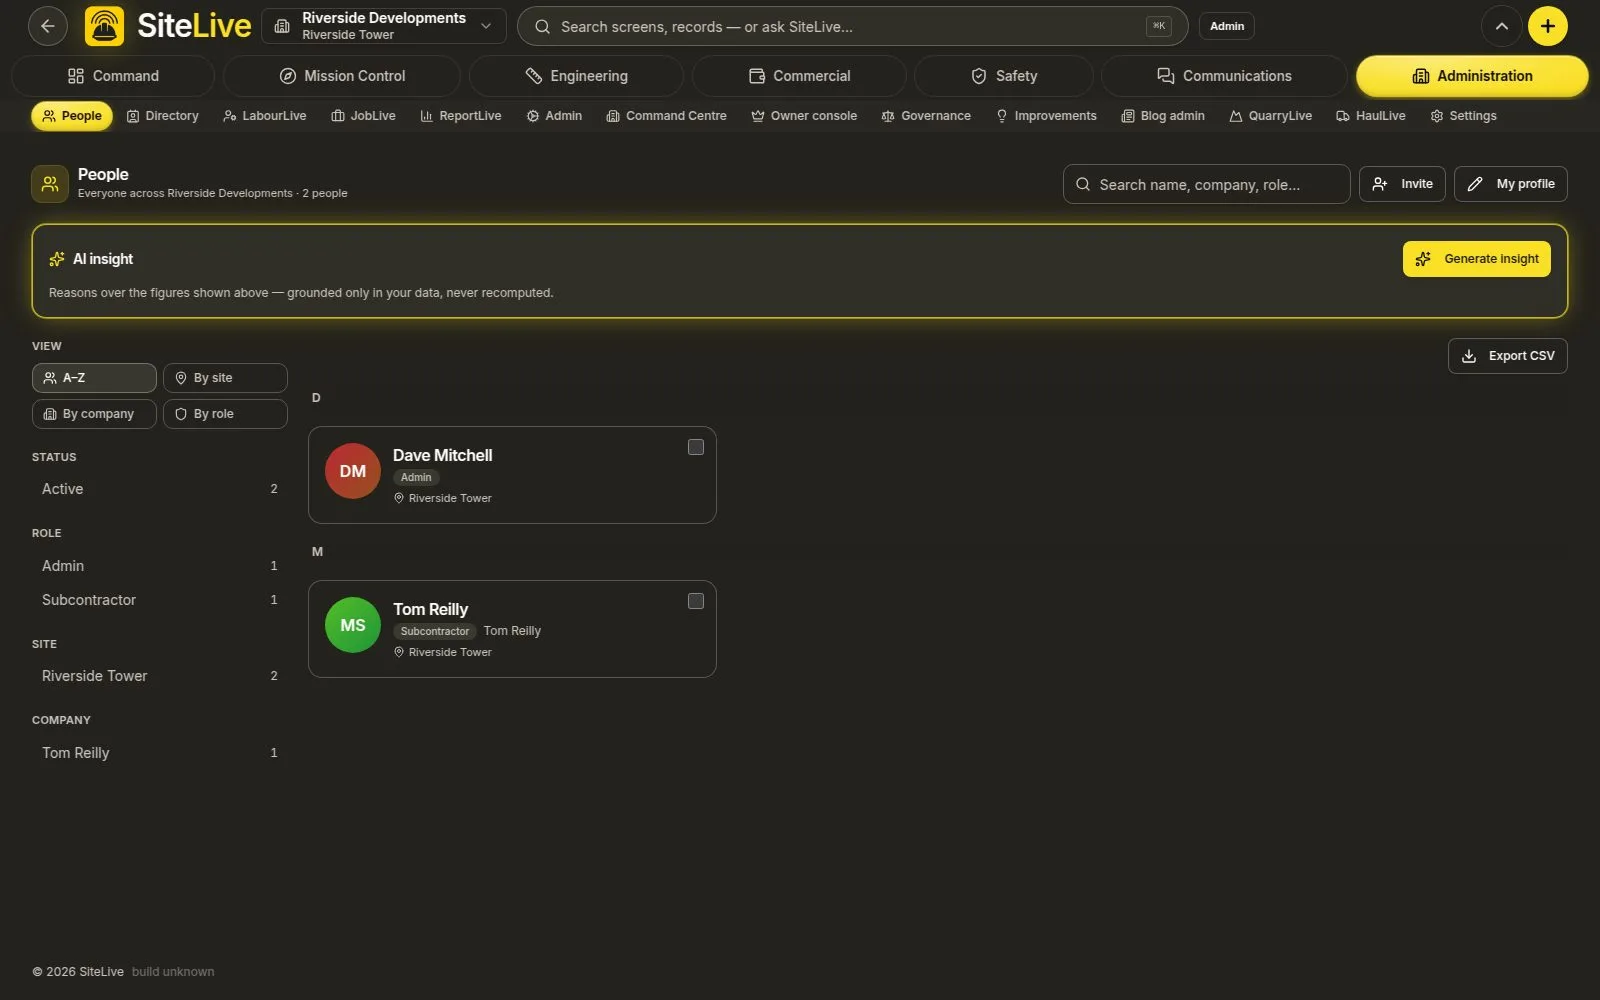The image size is (1600, 1000).
Task: Open the Admin sub-tab
Action: point(555,116)
